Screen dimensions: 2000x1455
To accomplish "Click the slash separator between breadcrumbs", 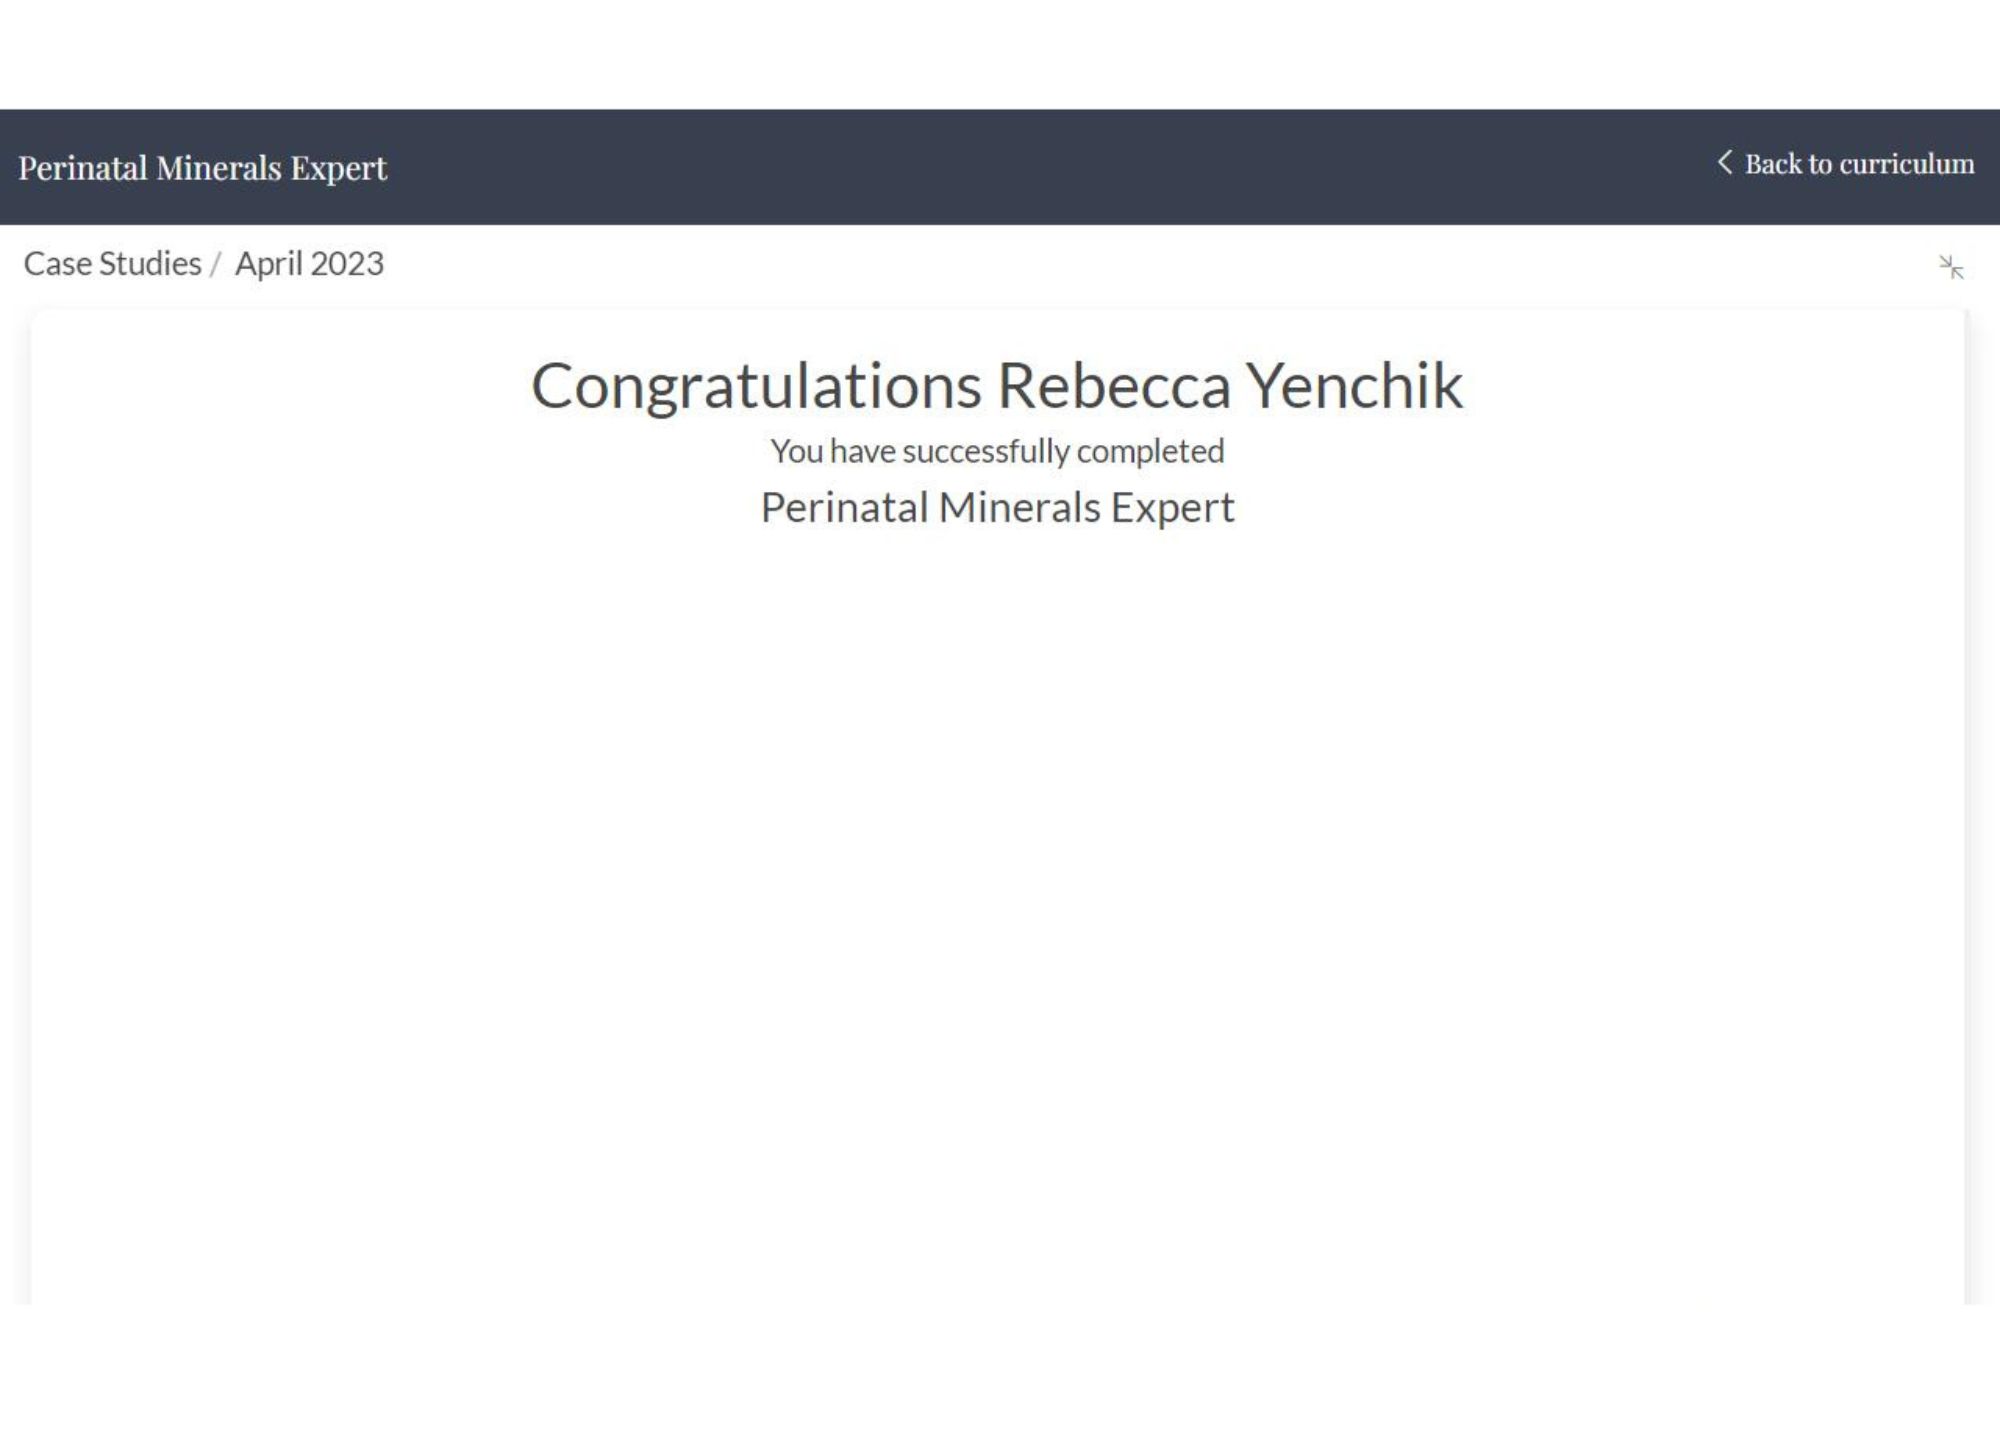I will [215, 265].
